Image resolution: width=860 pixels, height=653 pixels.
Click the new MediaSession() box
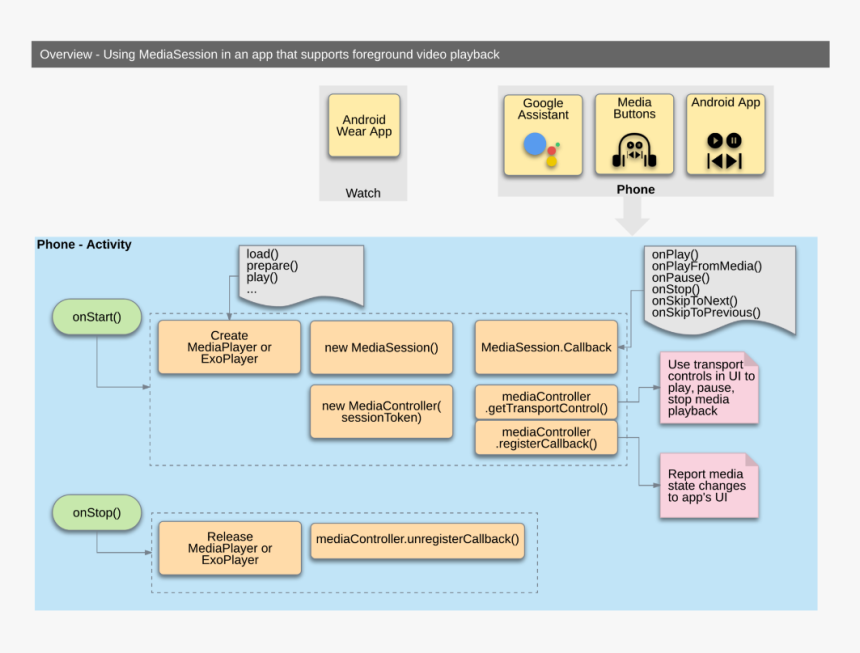[x=381, y=348]
